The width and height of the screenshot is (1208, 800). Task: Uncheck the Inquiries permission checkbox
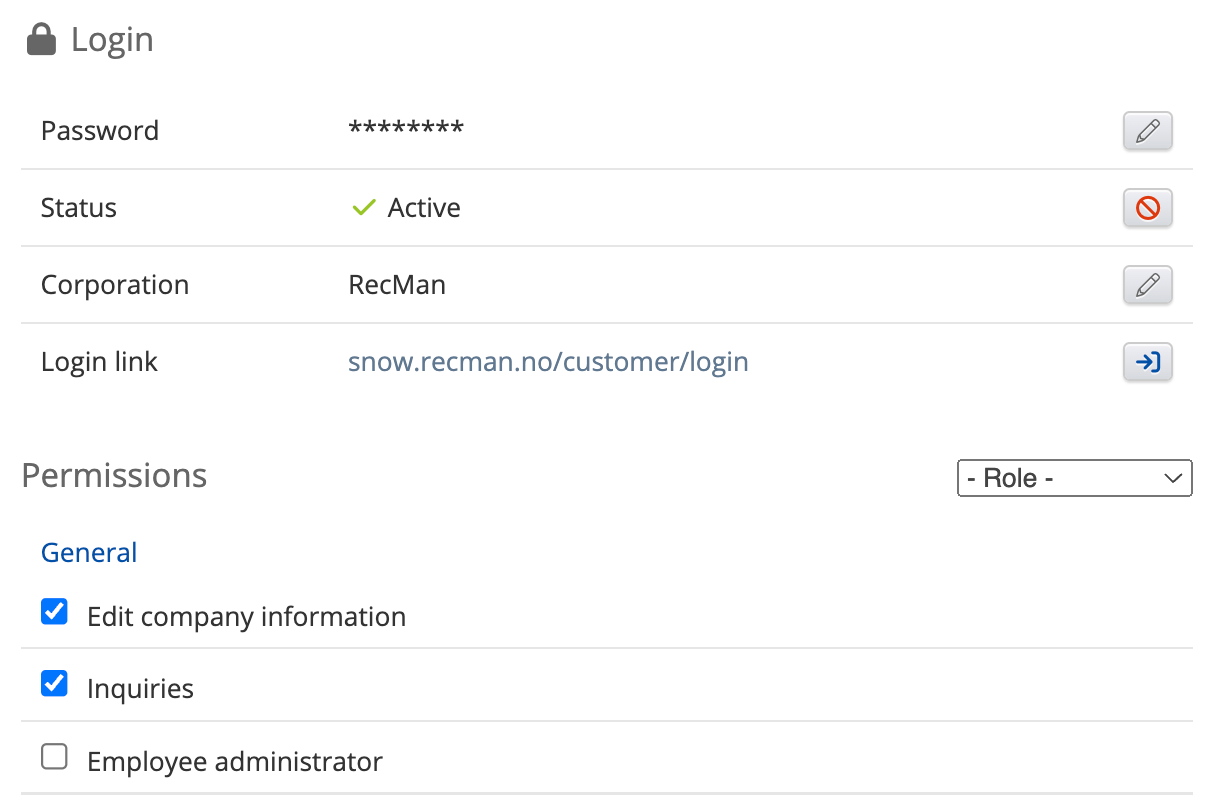(54, 684)
